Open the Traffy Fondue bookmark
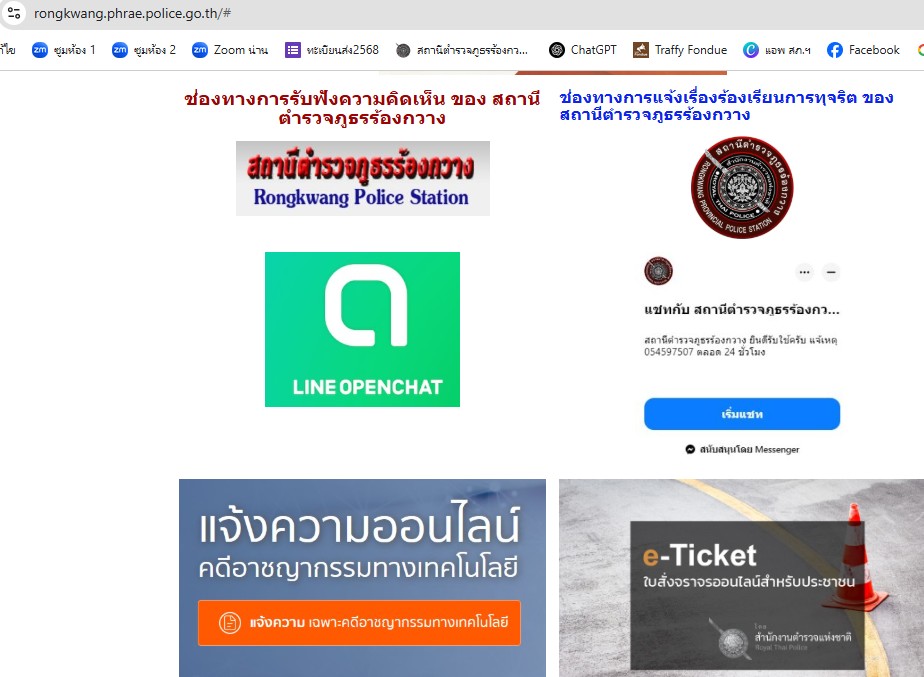924x677 pixels. click(x=680, y=50)
